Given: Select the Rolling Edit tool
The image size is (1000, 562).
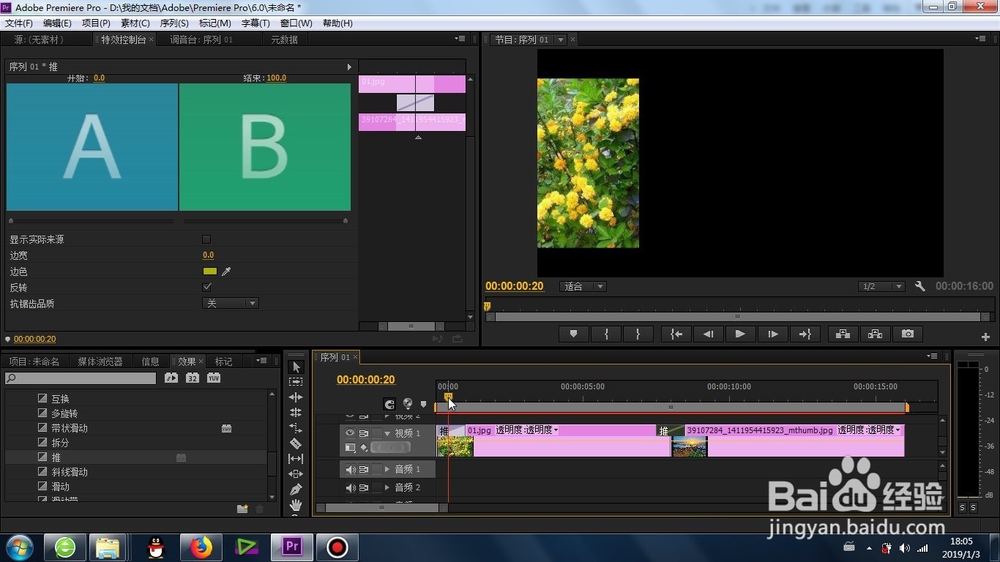Looking at the screenshot, I should 296,412.
